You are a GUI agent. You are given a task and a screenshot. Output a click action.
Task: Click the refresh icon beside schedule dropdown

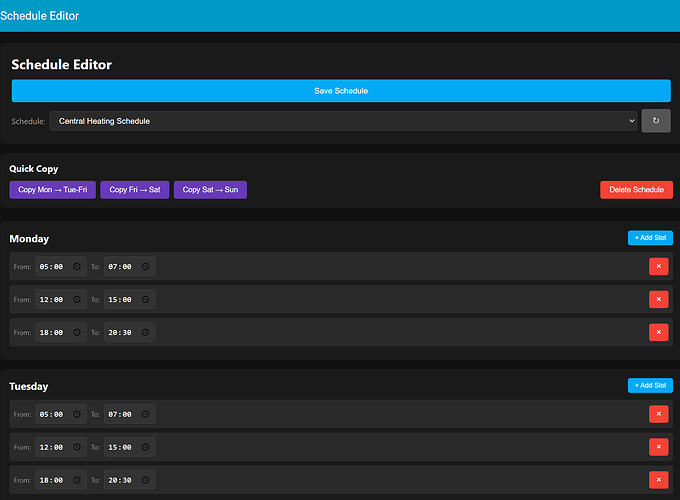[x=656, y=121]
